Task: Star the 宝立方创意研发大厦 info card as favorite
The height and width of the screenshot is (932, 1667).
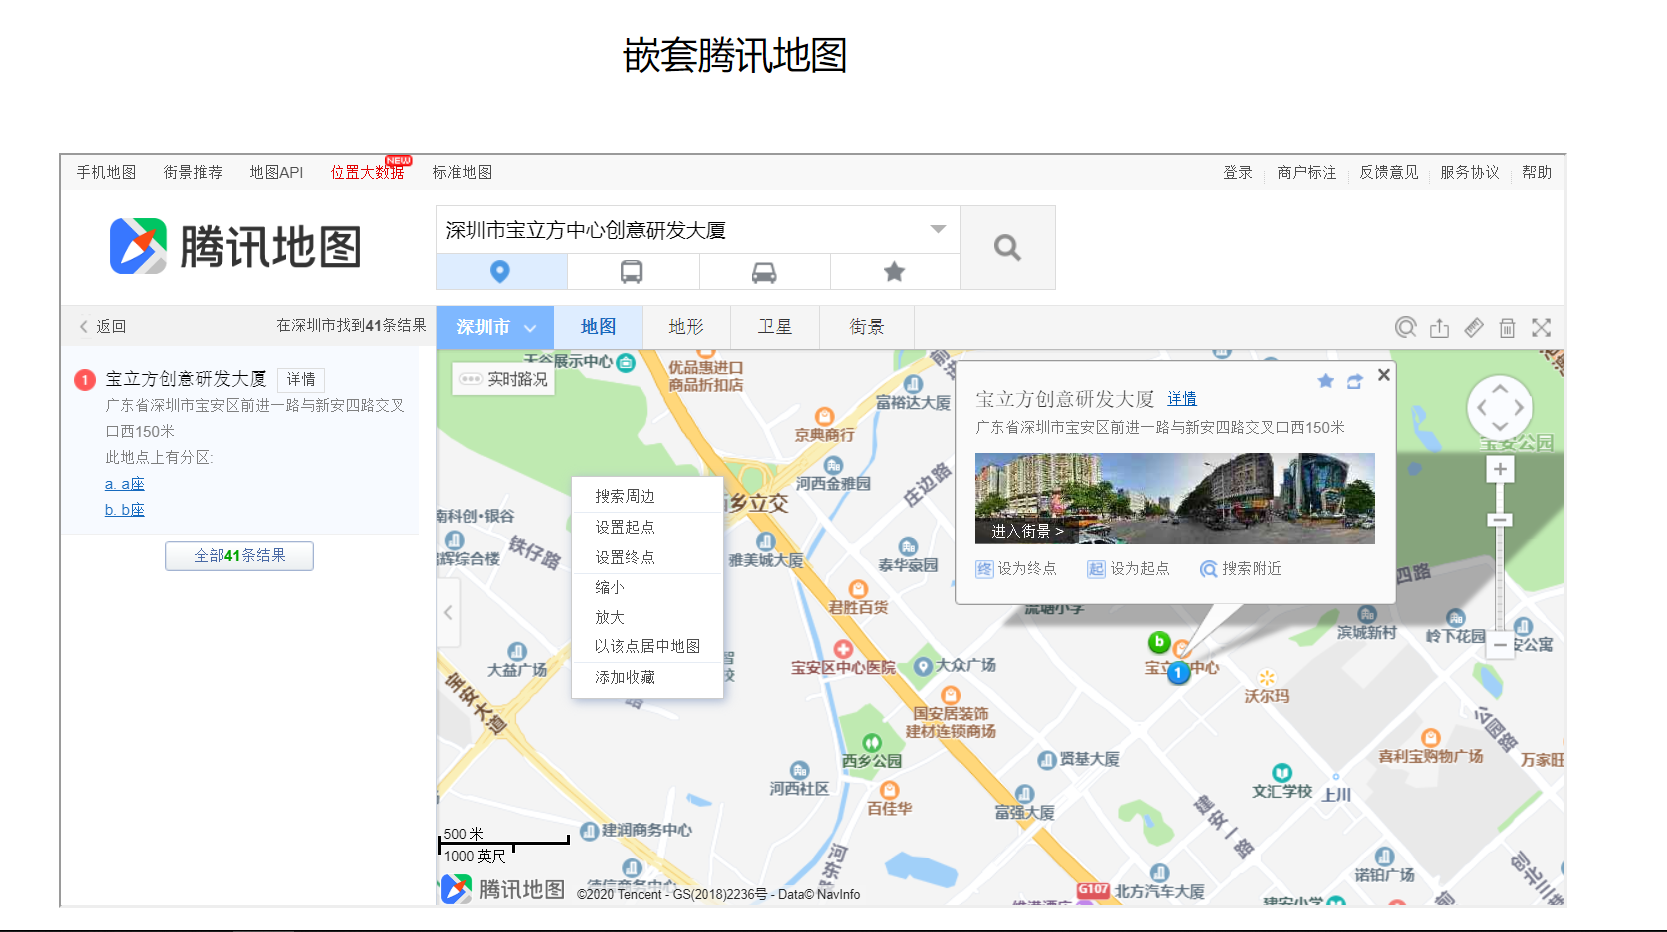Action: point(1325,381)
